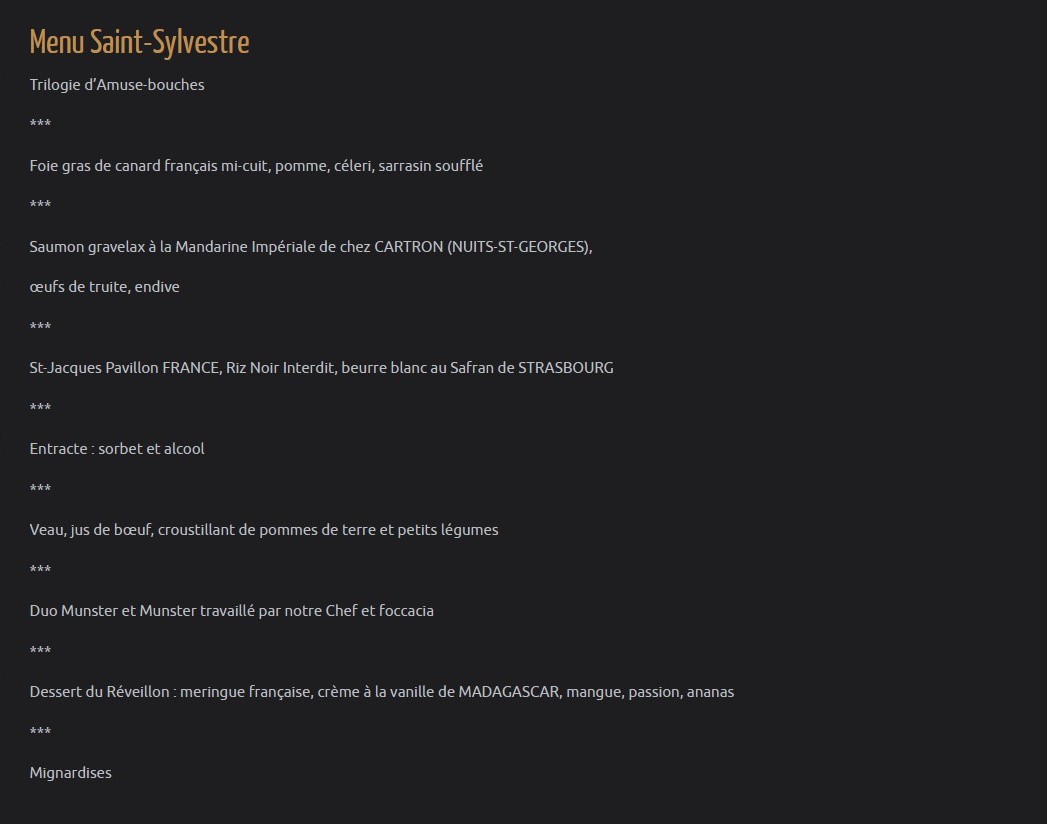Click the mangue, passion, ananas text
1047x824 pixels.
tap(650, 692)
